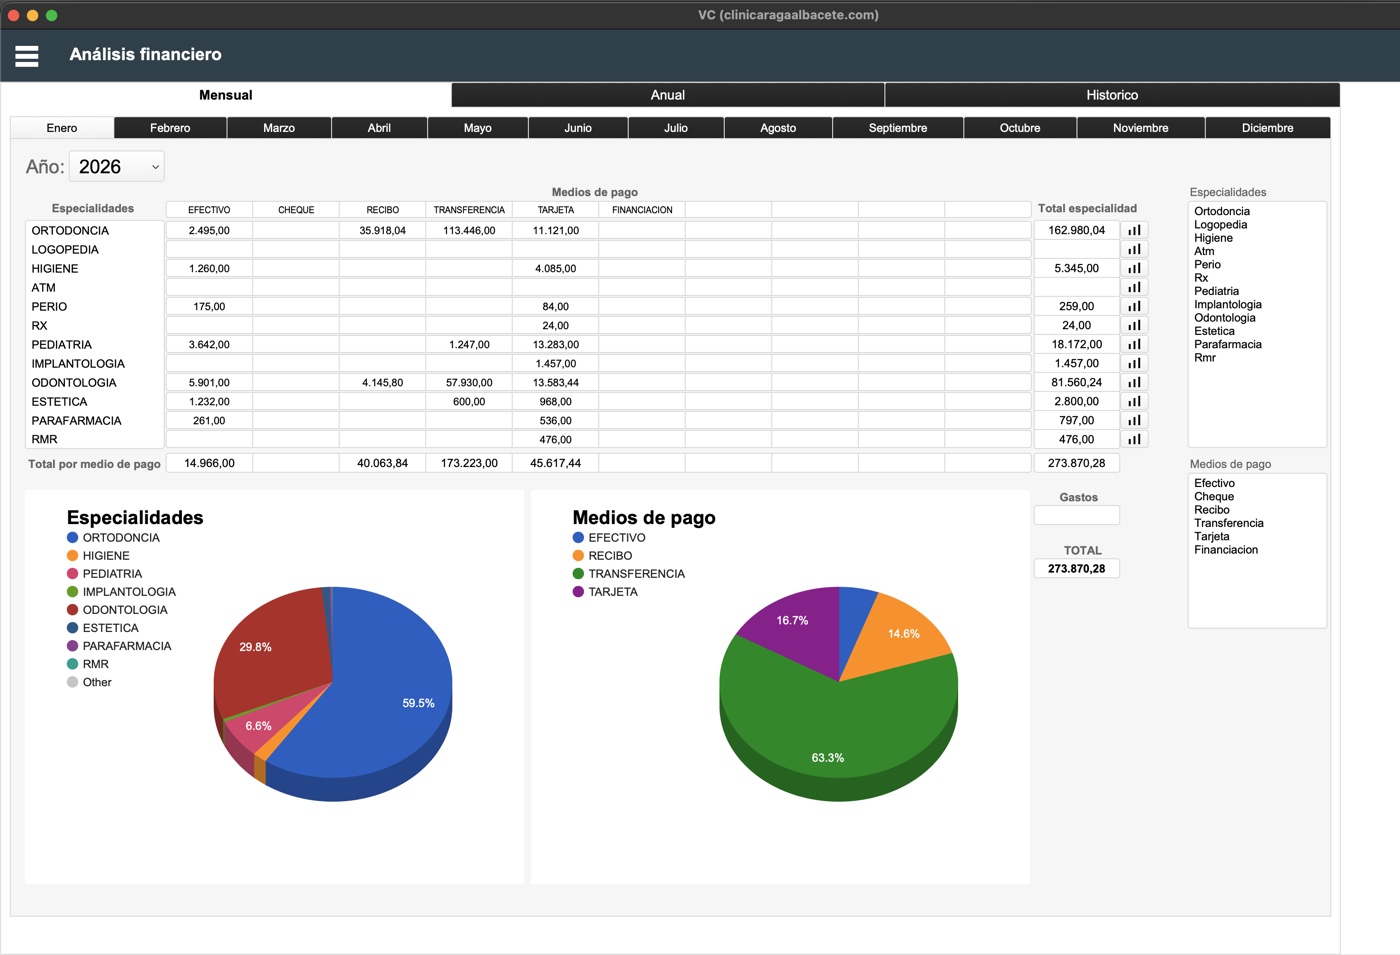Viewport: 1400px width, 955px height.
Task: Select Transferencia in Medios de pago list
Action: tap(1228, 523)
